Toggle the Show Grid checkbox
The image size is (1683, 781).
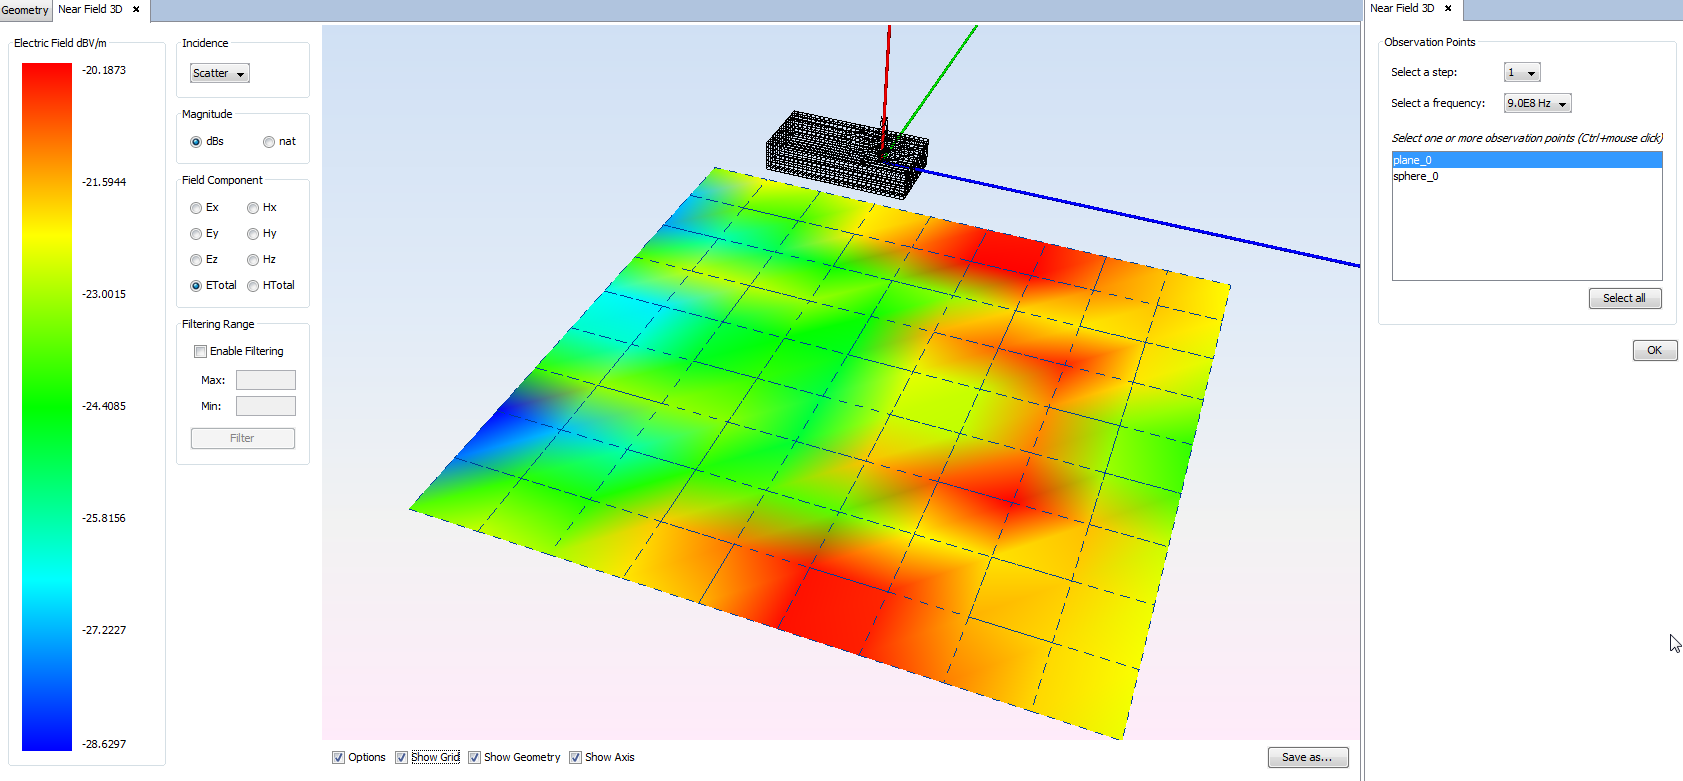(x=402, y=757)
